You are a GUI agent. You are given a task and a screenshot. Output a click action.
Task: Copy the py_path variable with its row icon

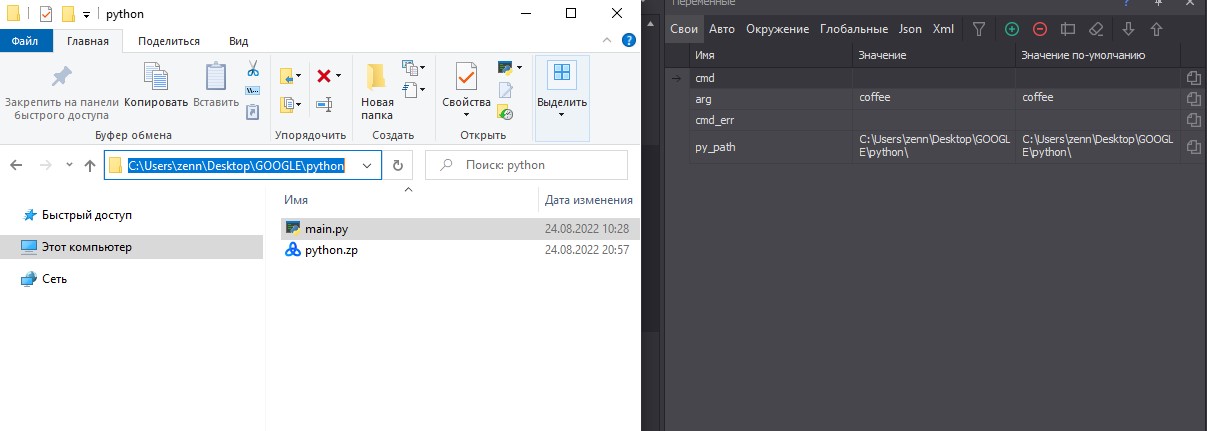click(x=1193, y=147)
